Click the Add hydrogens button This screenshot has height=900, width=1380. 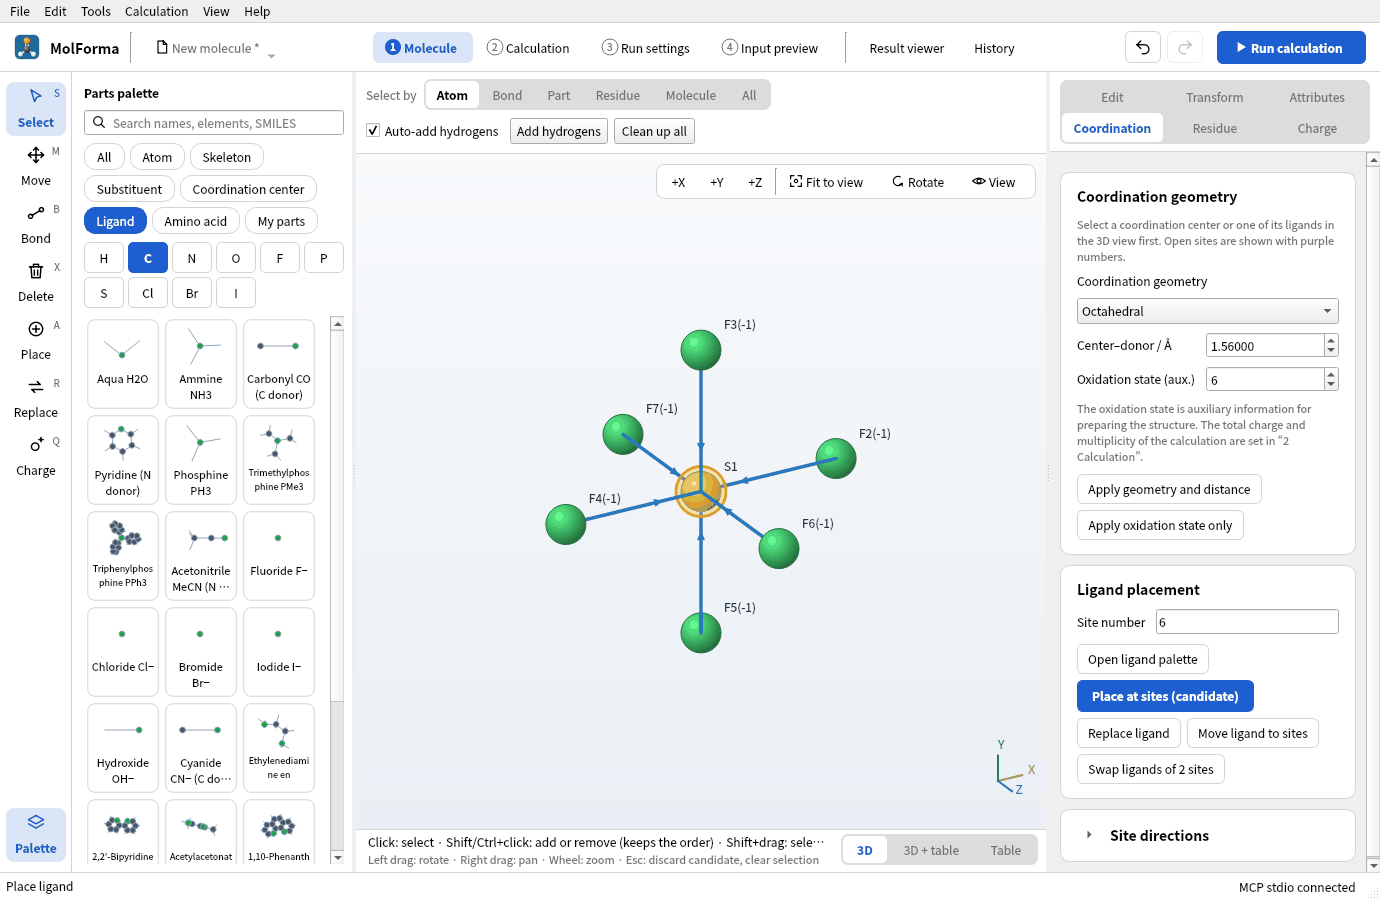pyautogui.click(x=559, y=131)
